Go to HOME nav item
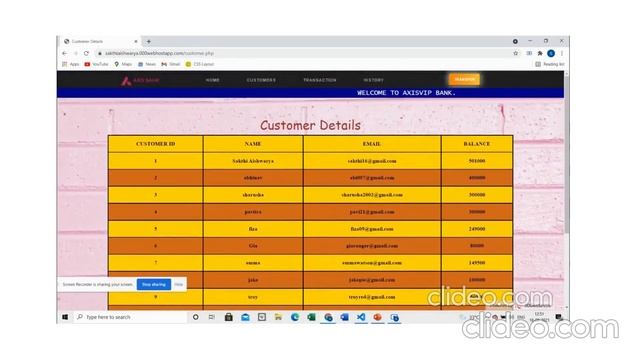The width and height of the screenshot is (640, 360). [213, 80]
